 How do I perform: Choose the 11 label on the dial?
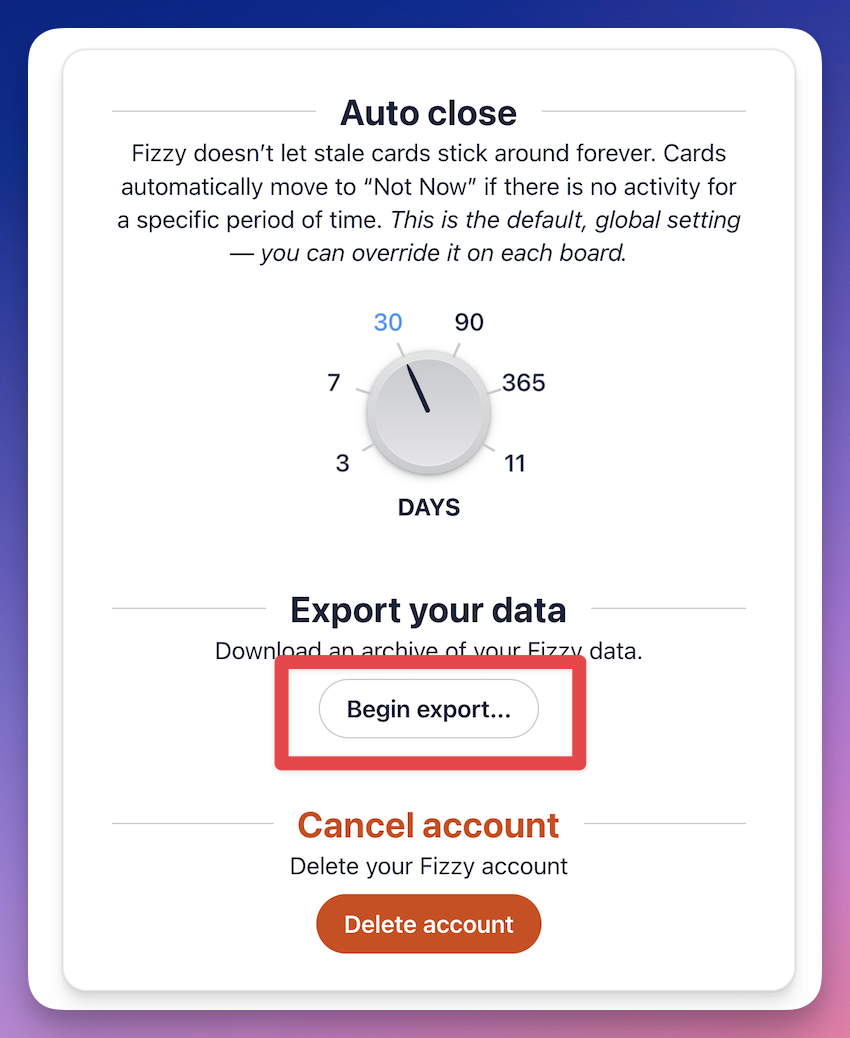515,464
